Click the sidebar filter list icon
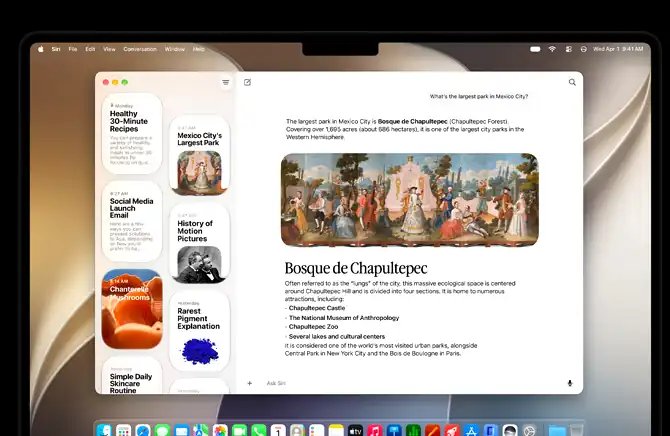Viewport: 670px width, 436px height. click(226, 82)
